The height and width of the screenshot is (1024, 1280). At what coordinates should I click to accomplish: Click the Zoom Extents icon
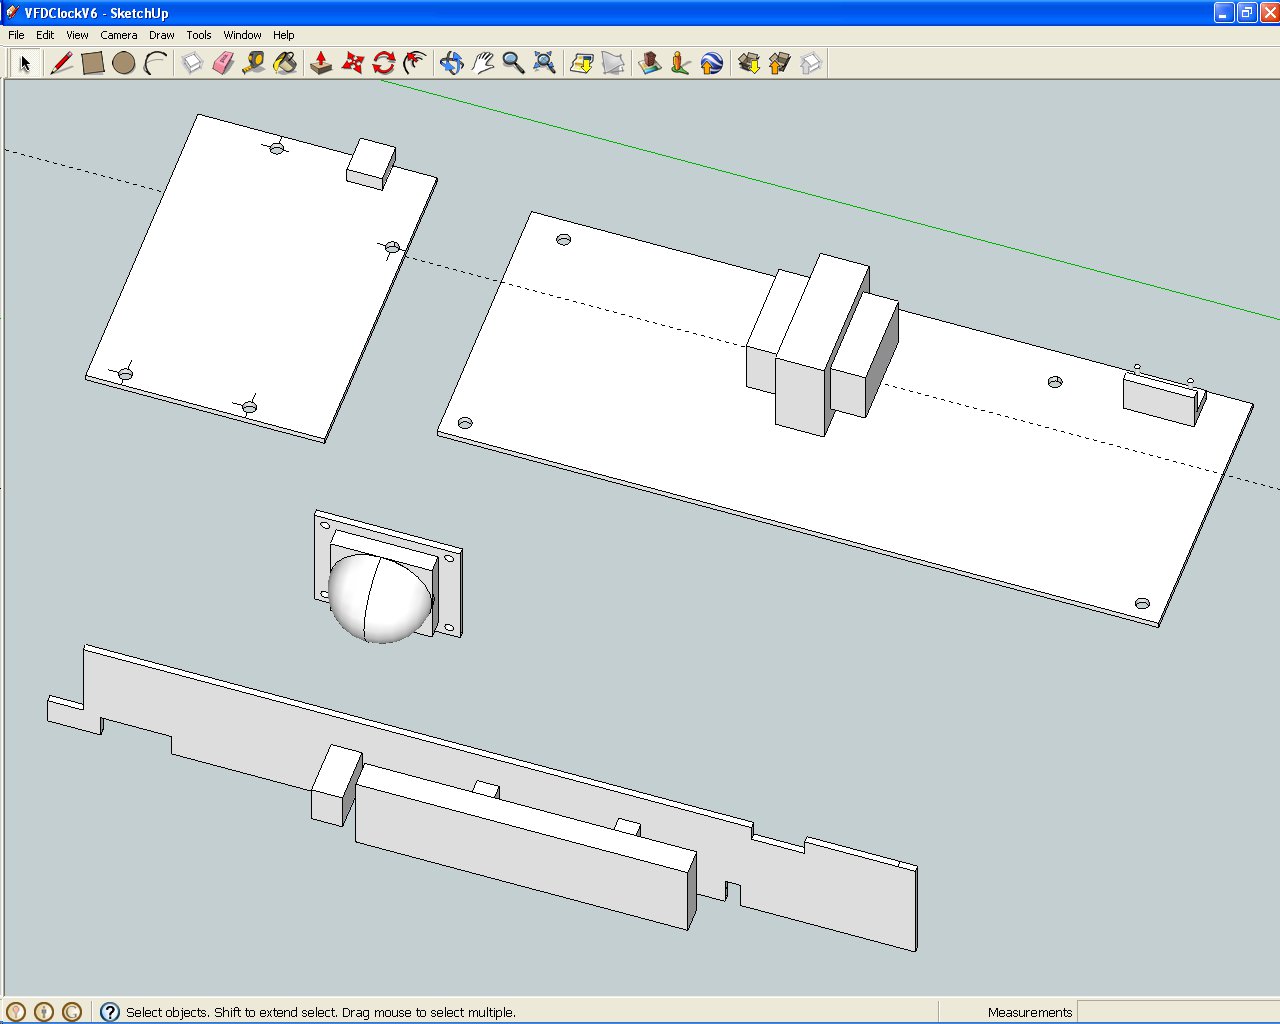coord(544,64)
